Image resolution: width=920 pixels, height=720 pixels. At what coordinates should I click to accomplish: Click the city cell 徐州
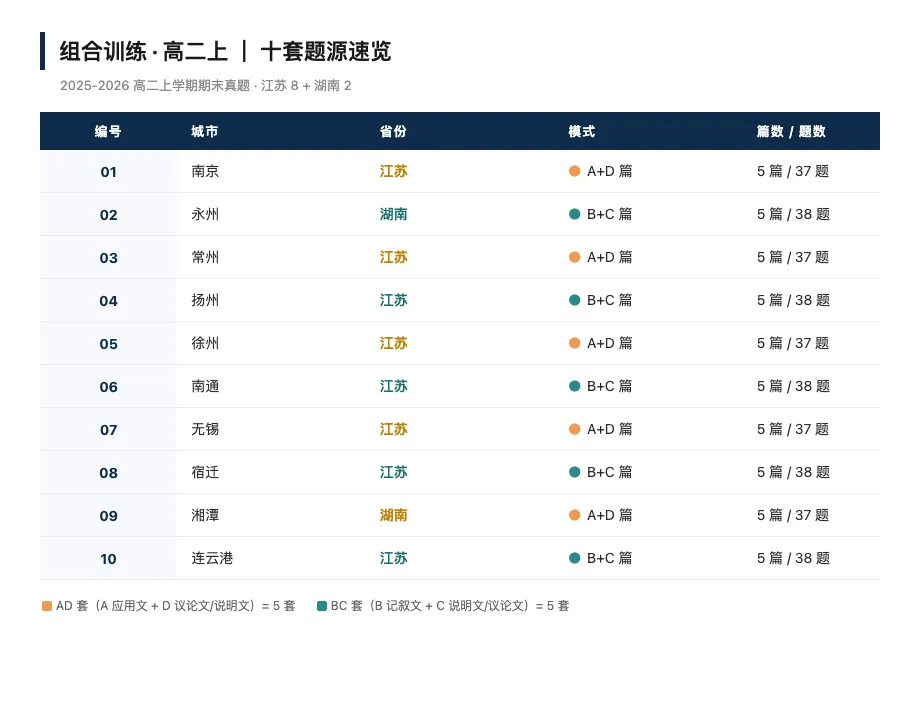click(205, 343)
